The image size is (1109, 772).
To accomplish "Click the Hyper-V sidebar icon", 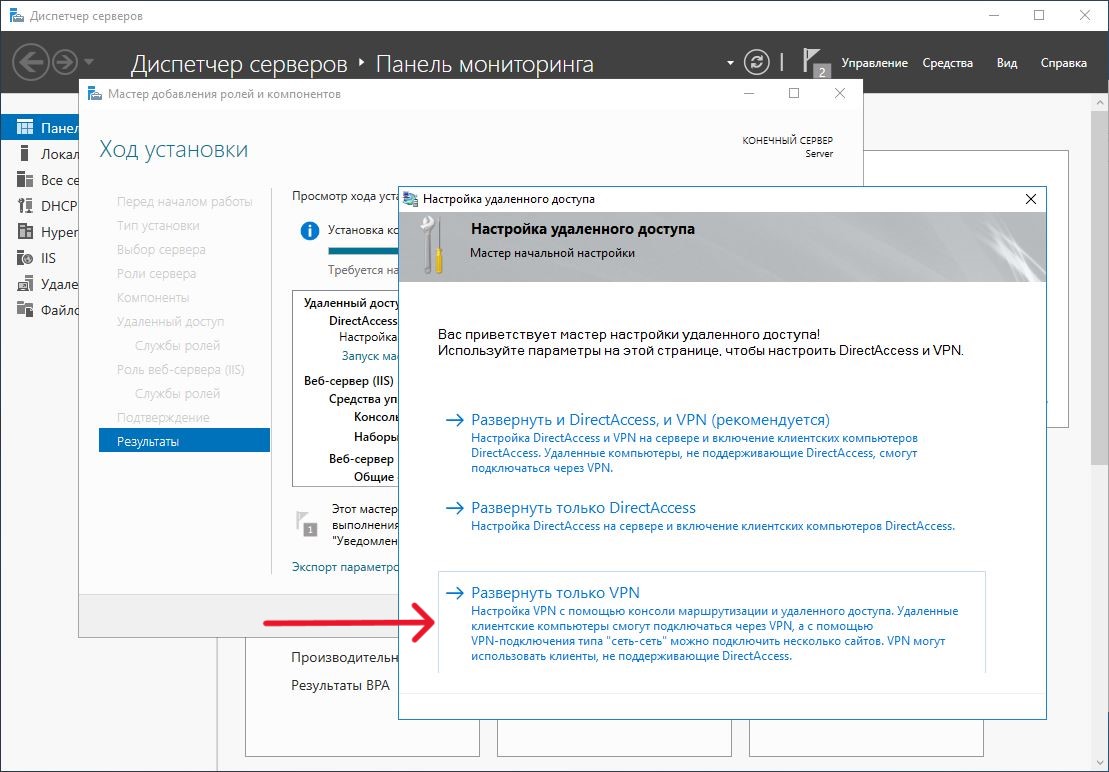I will (25, 232).
